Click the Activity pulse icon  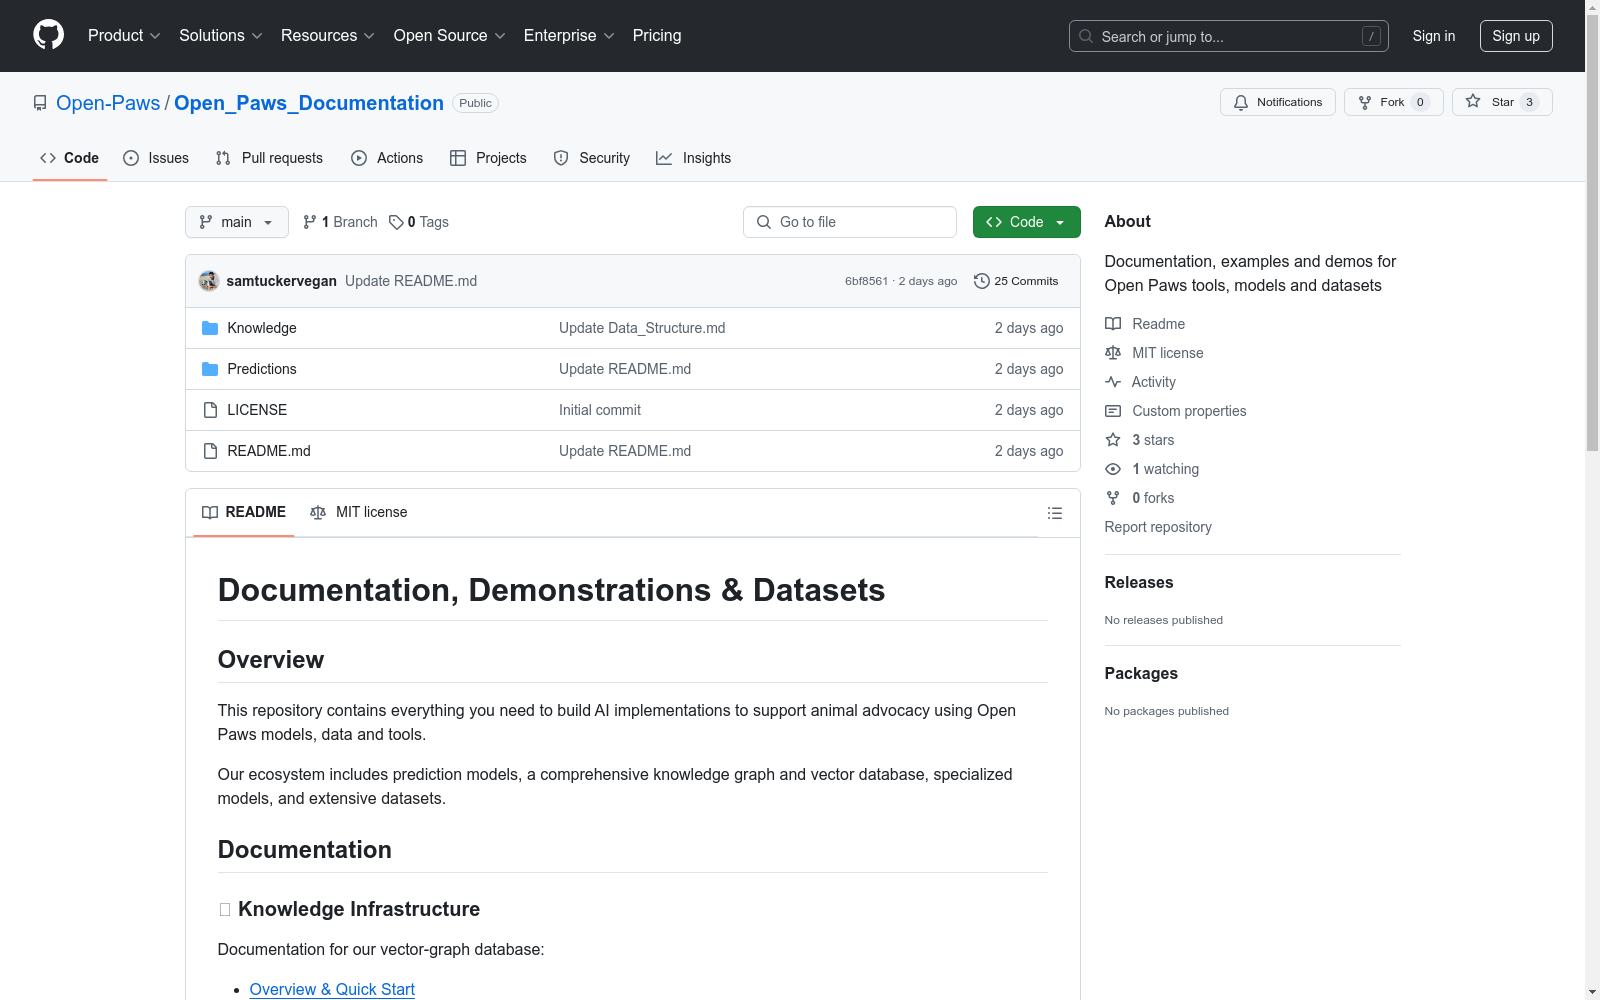click(1113, 382)
